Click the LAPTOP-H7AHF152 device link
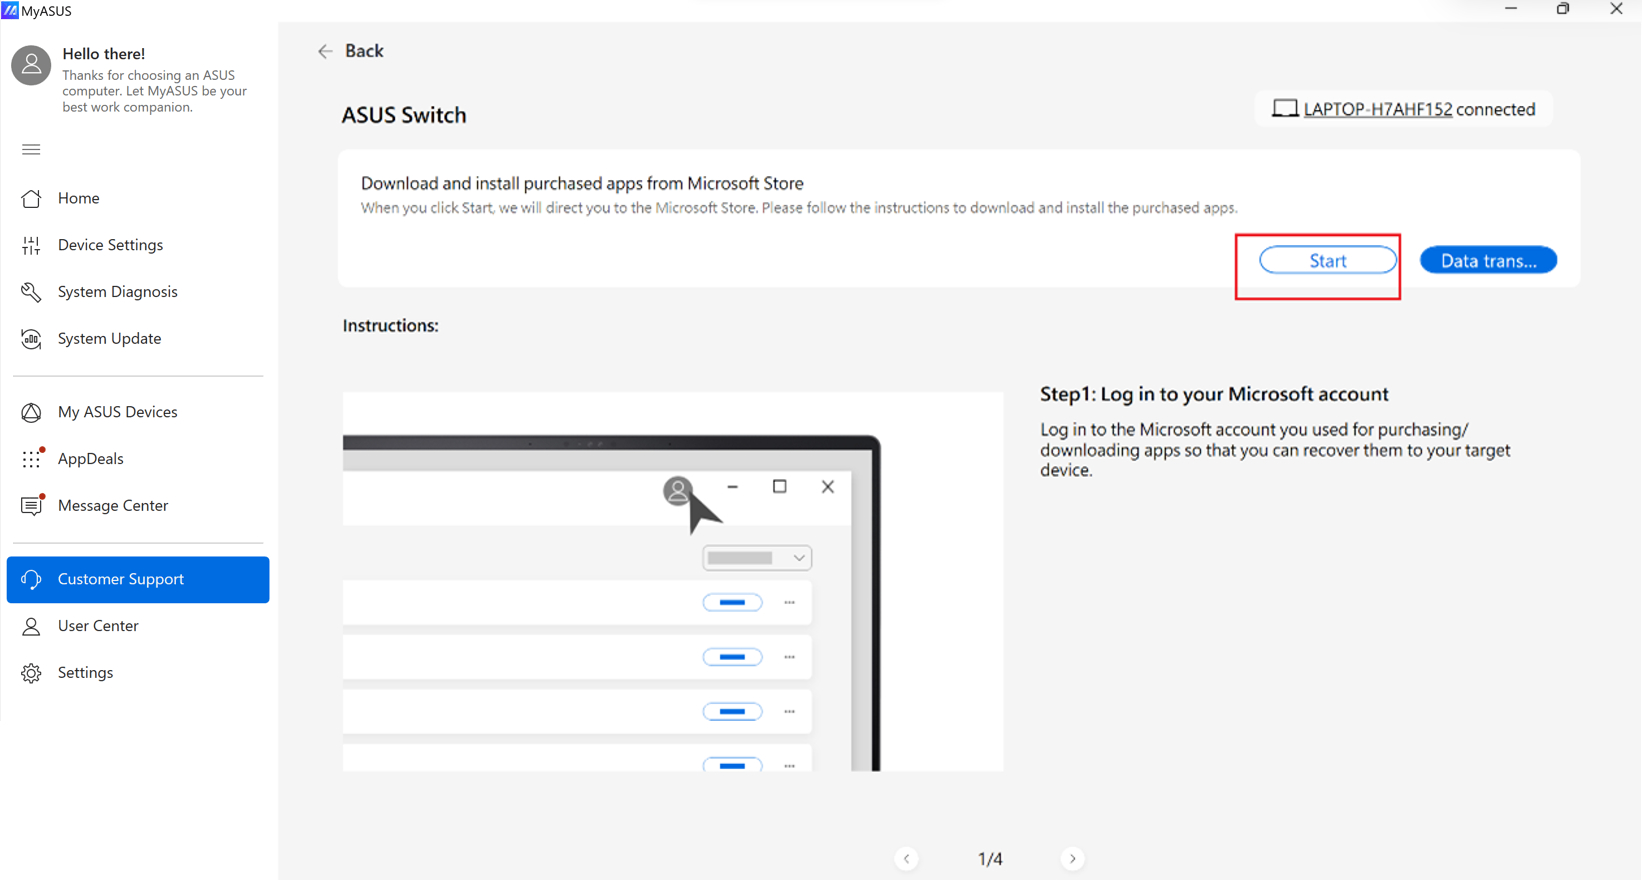 1377,109
